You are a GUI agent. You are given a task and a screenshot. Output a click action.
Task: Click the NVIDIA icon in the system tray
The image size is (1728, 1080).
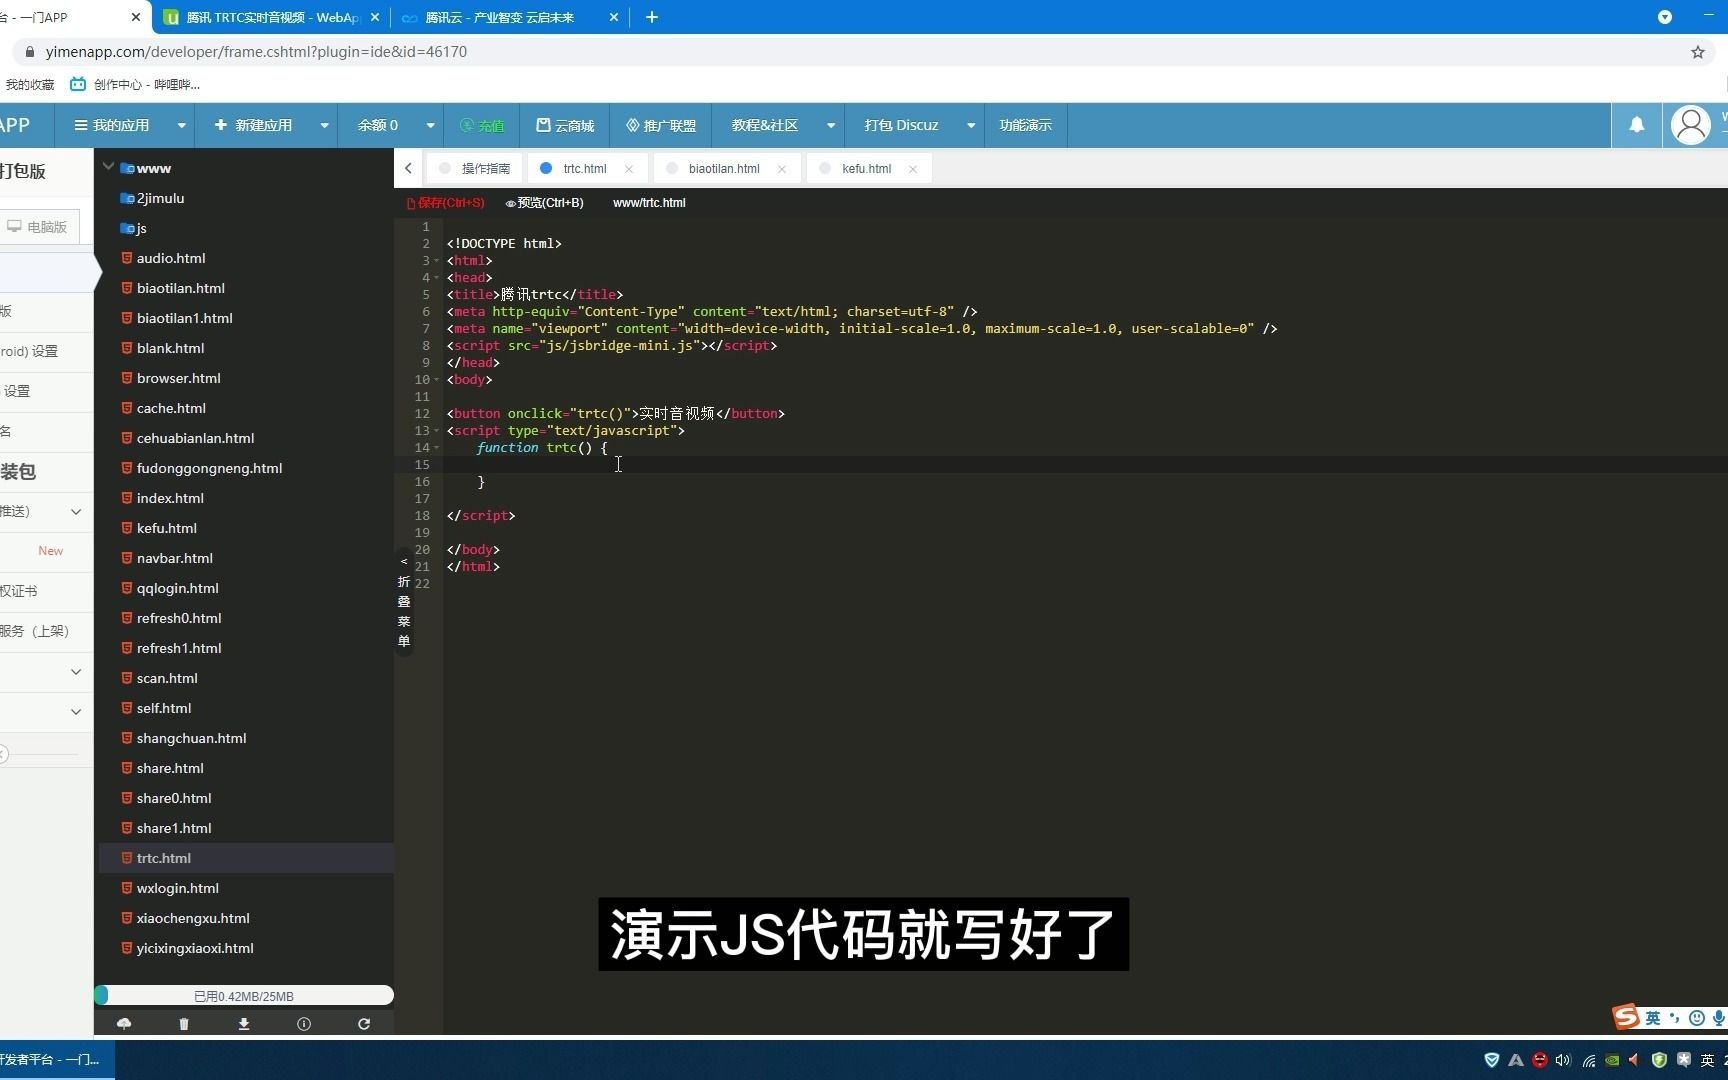[x=1612, y=1060]
